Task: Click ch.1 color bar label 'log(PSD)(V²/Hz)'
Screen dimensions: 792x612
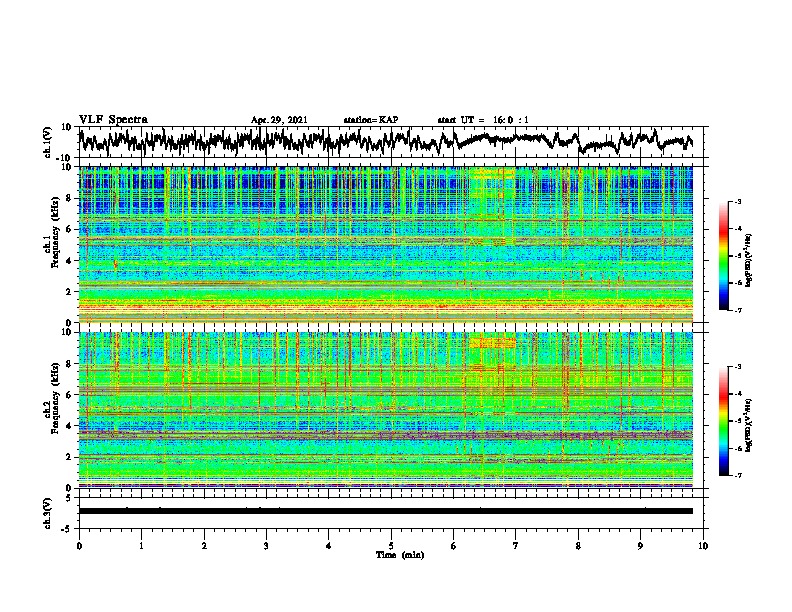Action: tap(748, 260)
